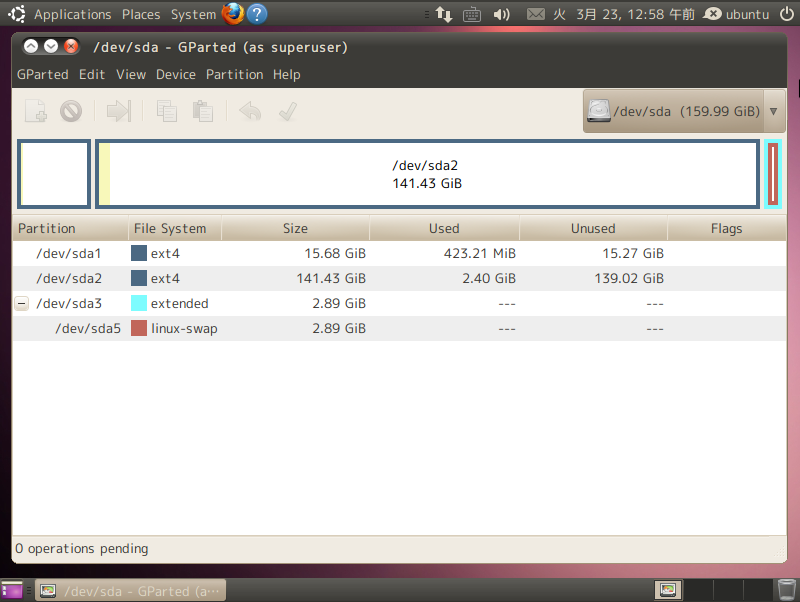Click the Size column header
The width and height of the screenshot is (800, 602).
pyautogui.click(x=295, y=229)
